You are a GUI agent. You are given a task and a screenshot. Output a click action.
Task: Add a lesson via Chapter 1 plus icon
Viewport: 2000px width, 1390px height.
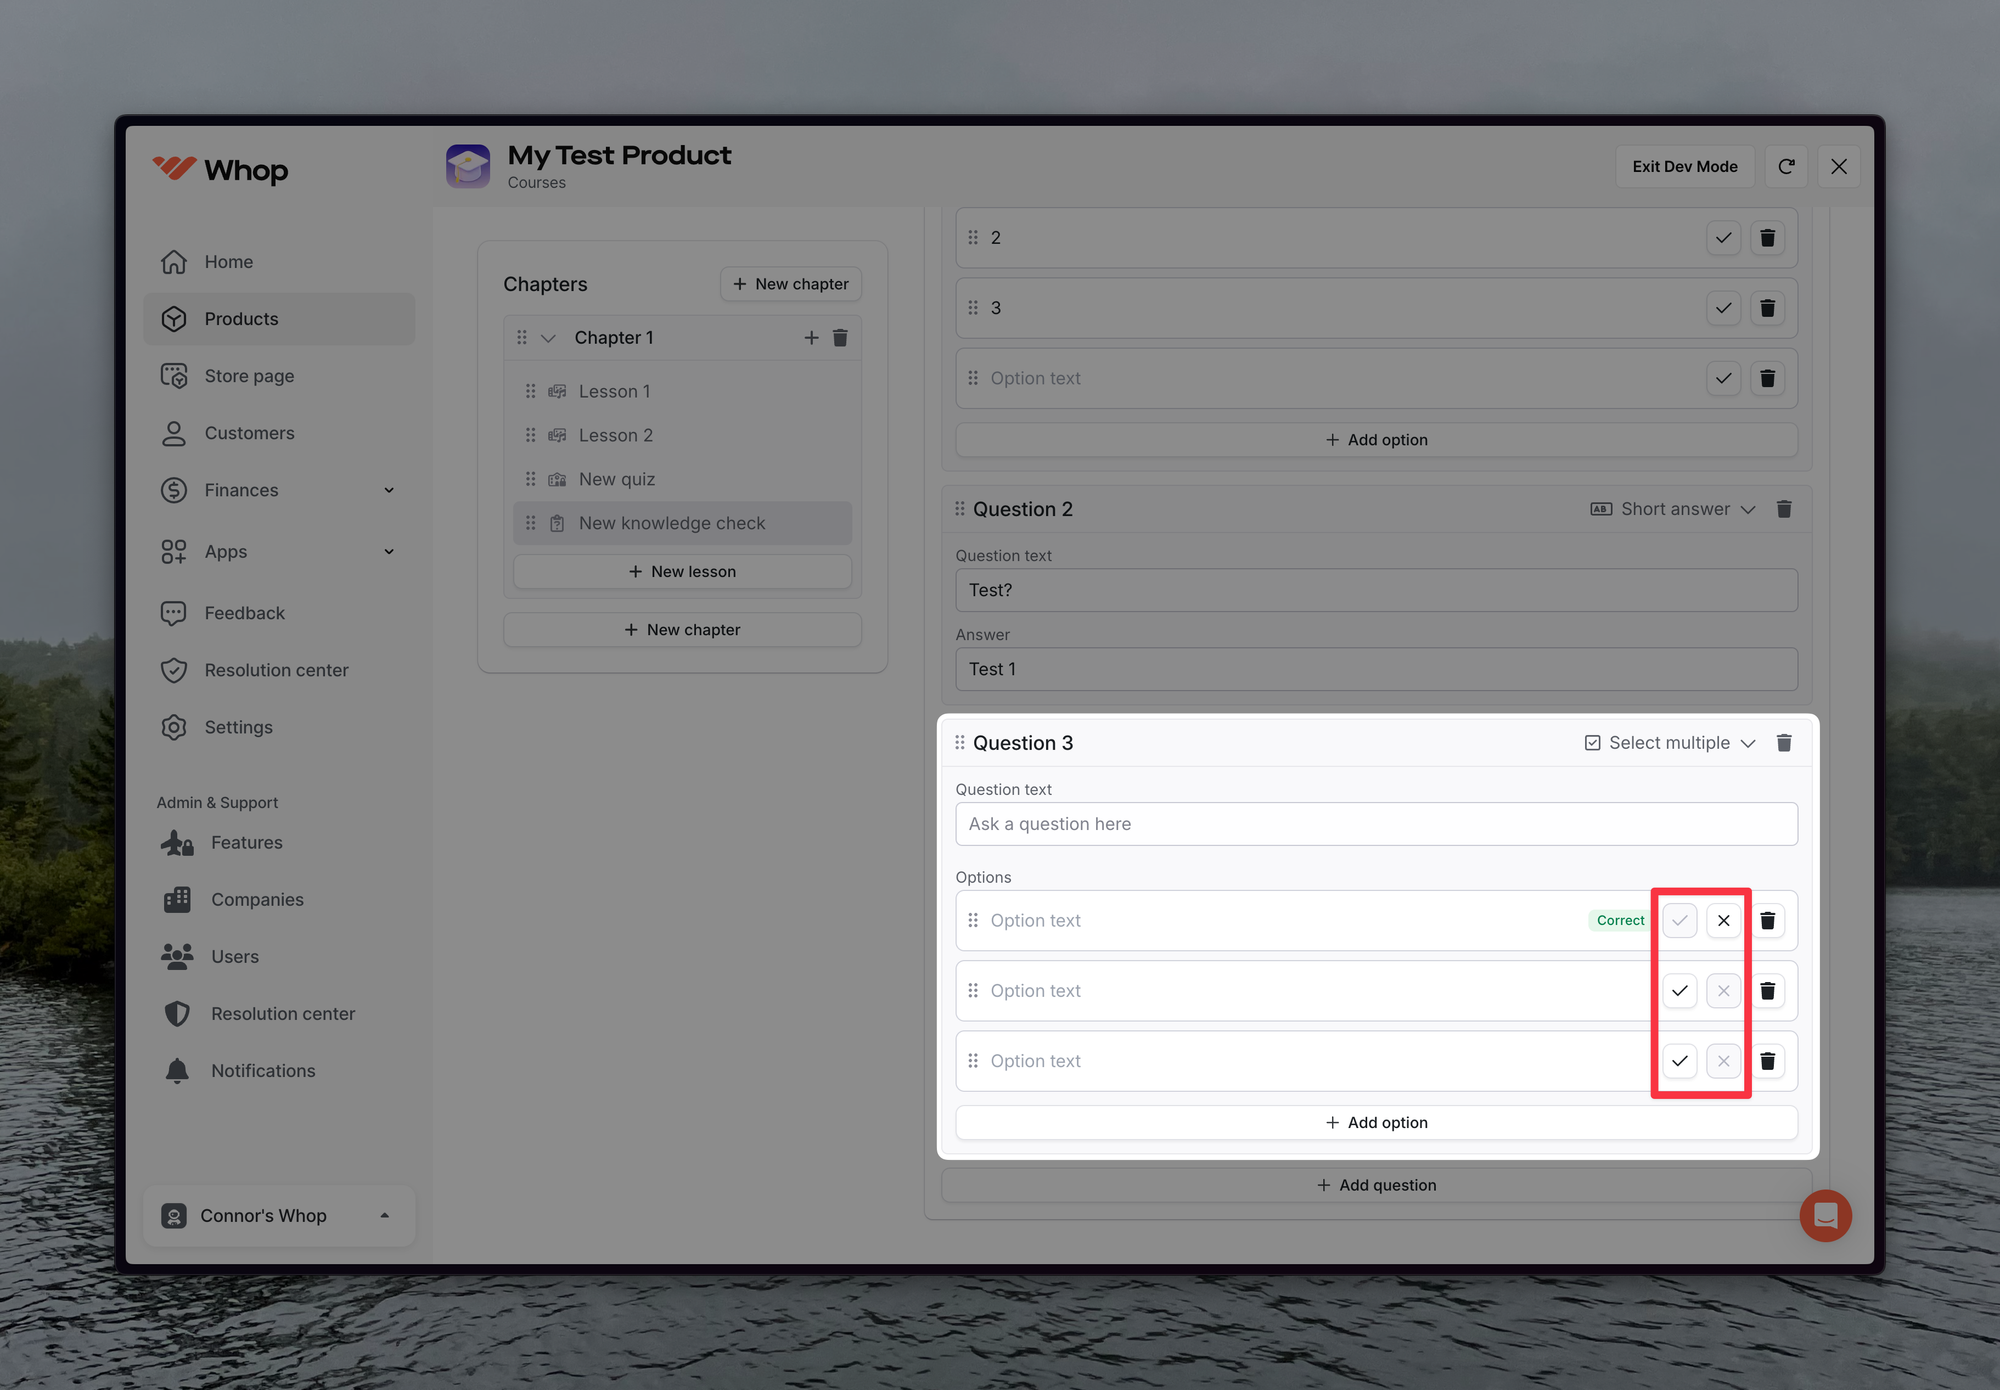[811, 338]
